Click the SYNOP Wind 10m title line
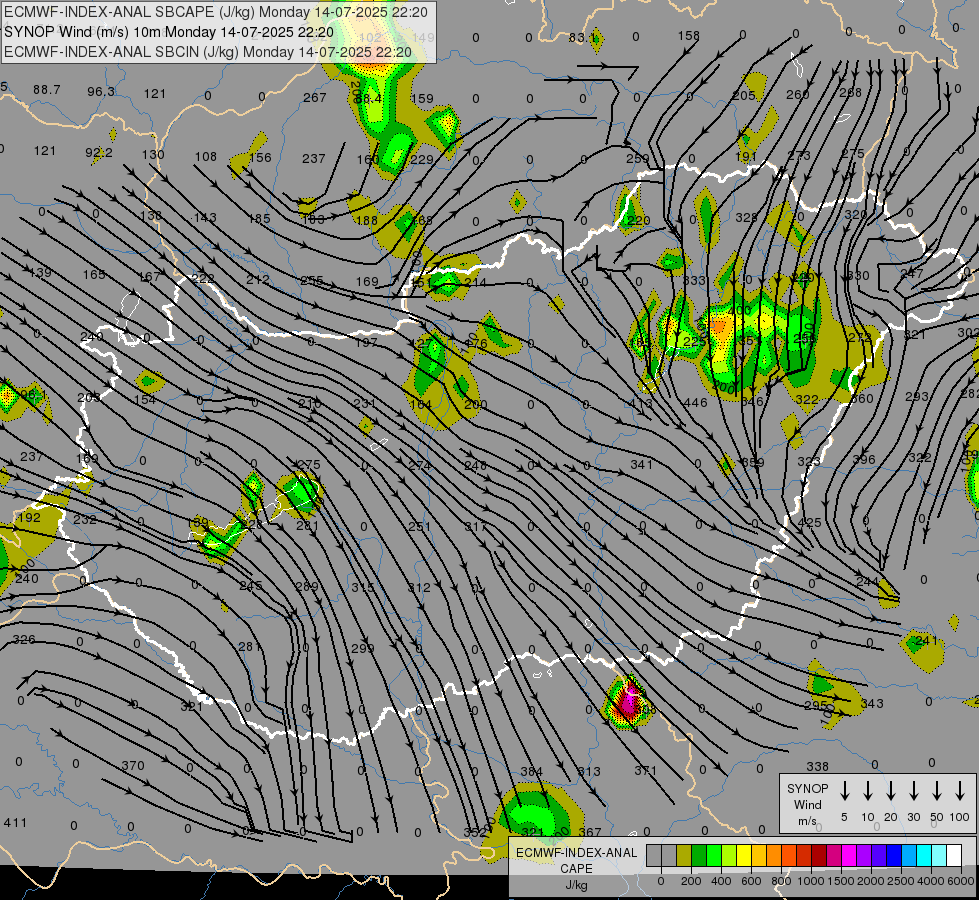The width and height of the screenshot is (979, 900). click(x=169, y=32)
